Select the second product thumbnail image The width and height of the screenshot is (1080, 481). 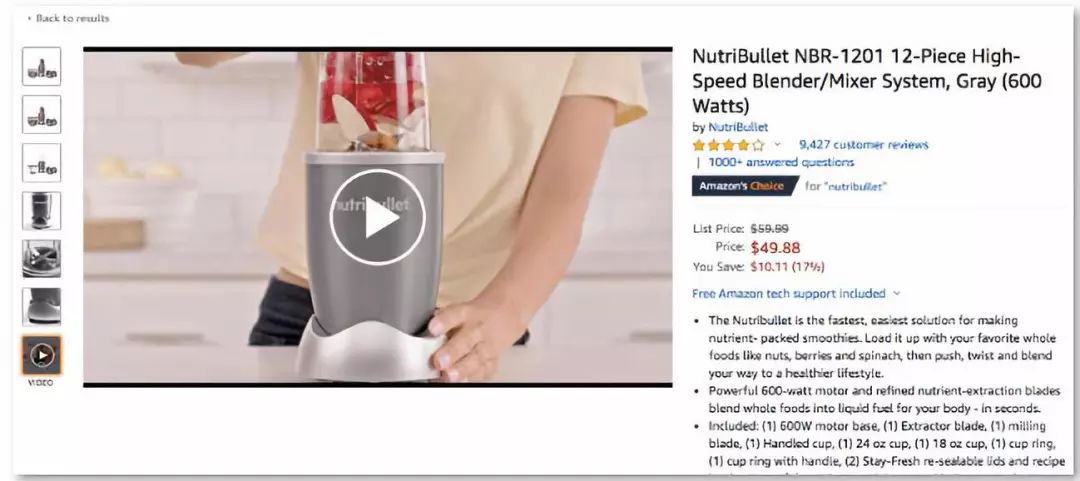pyautogui.click(x=41, y=114)
